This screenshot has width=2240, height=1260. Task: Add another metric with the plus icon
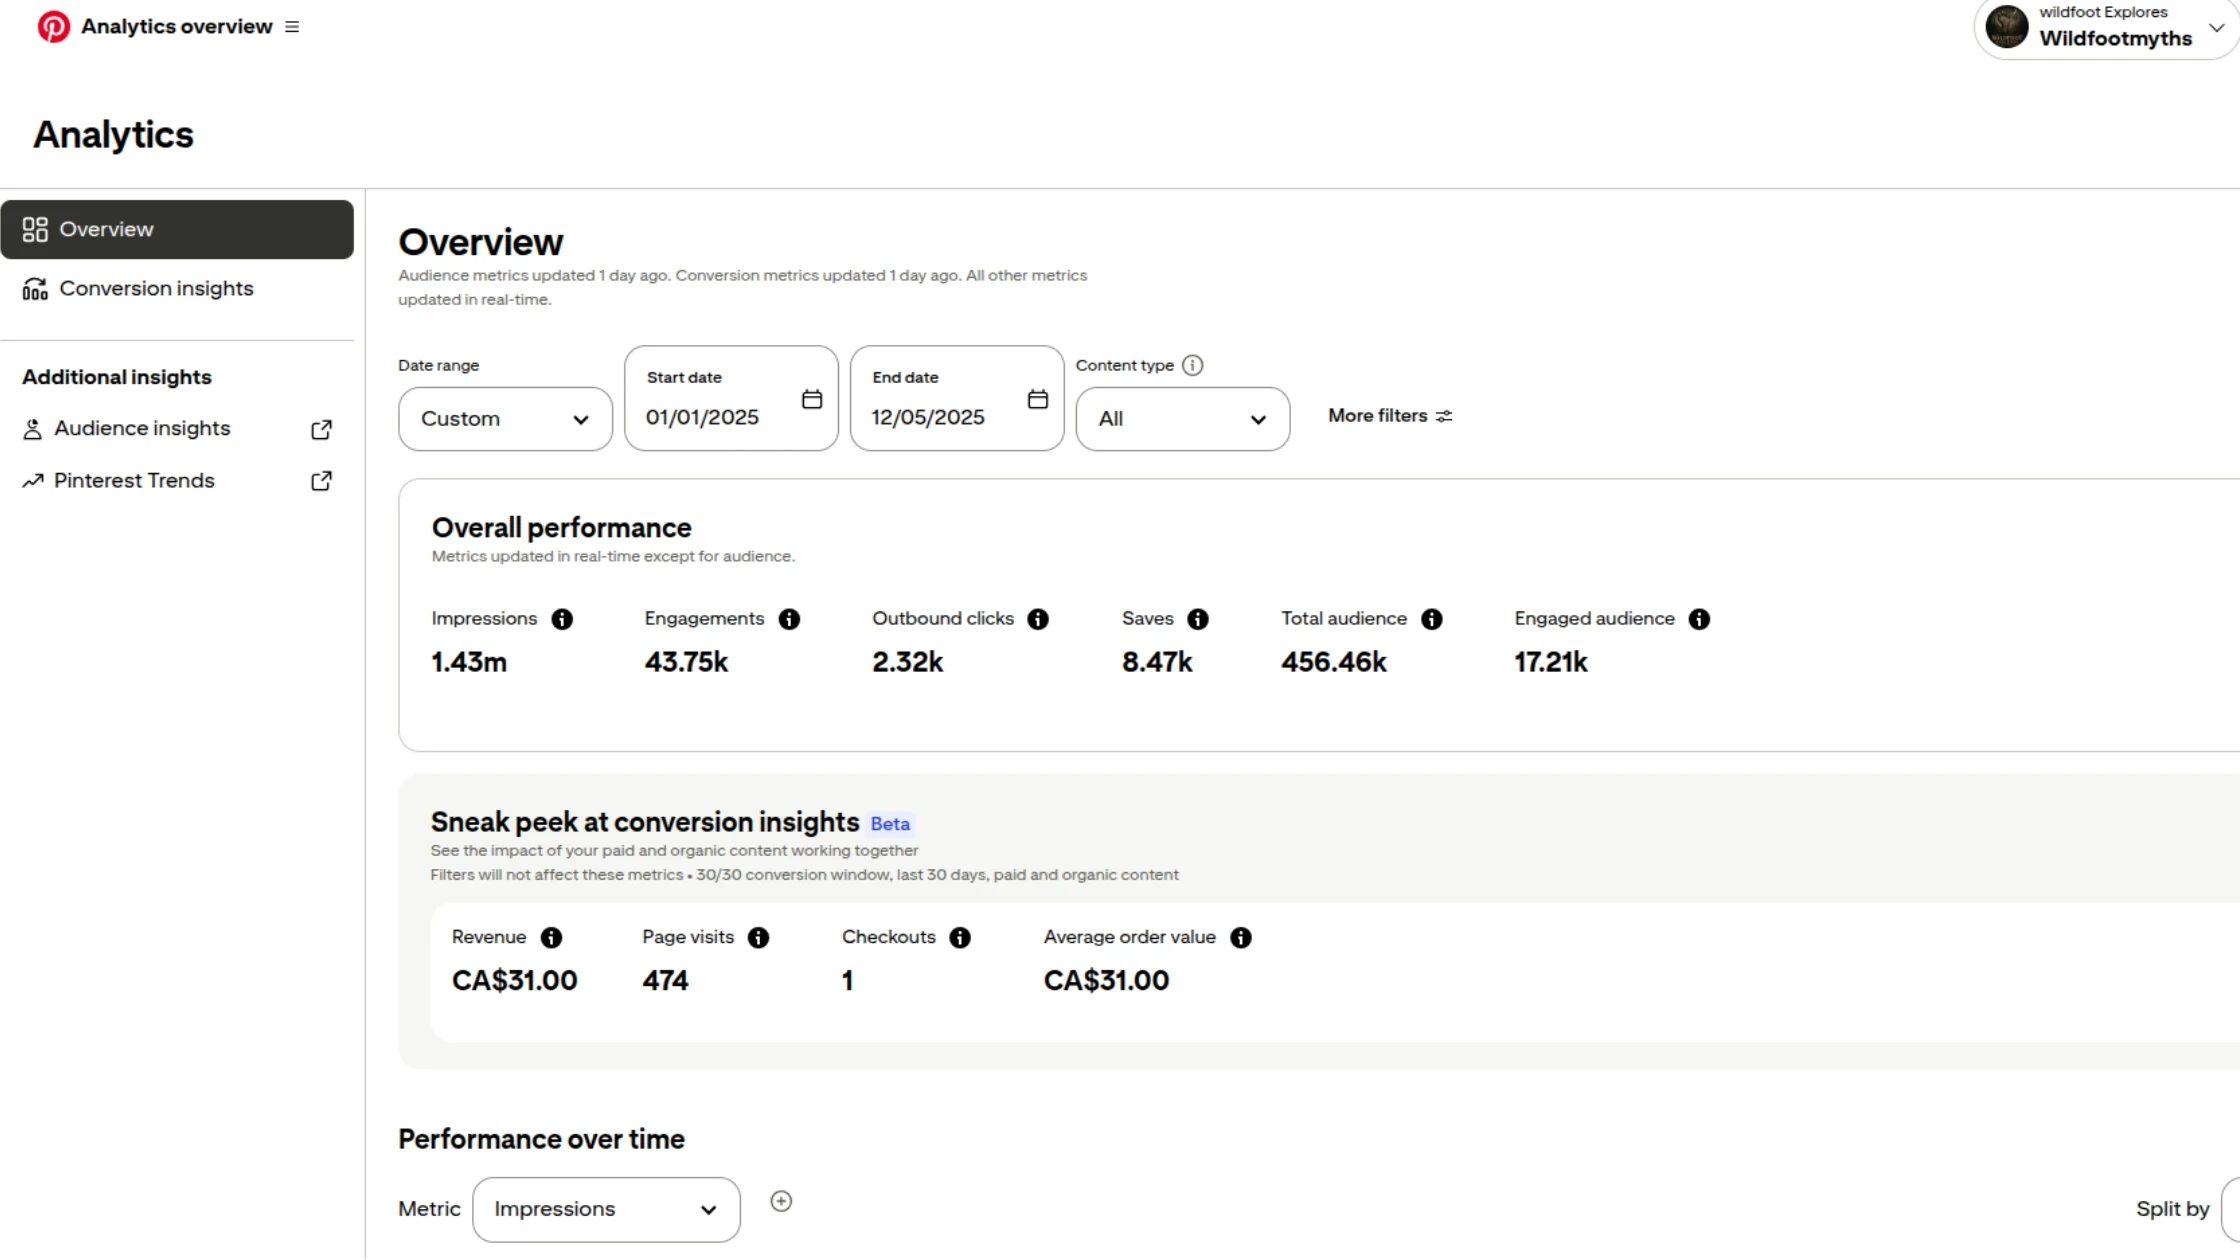[x=781, y=1201]
